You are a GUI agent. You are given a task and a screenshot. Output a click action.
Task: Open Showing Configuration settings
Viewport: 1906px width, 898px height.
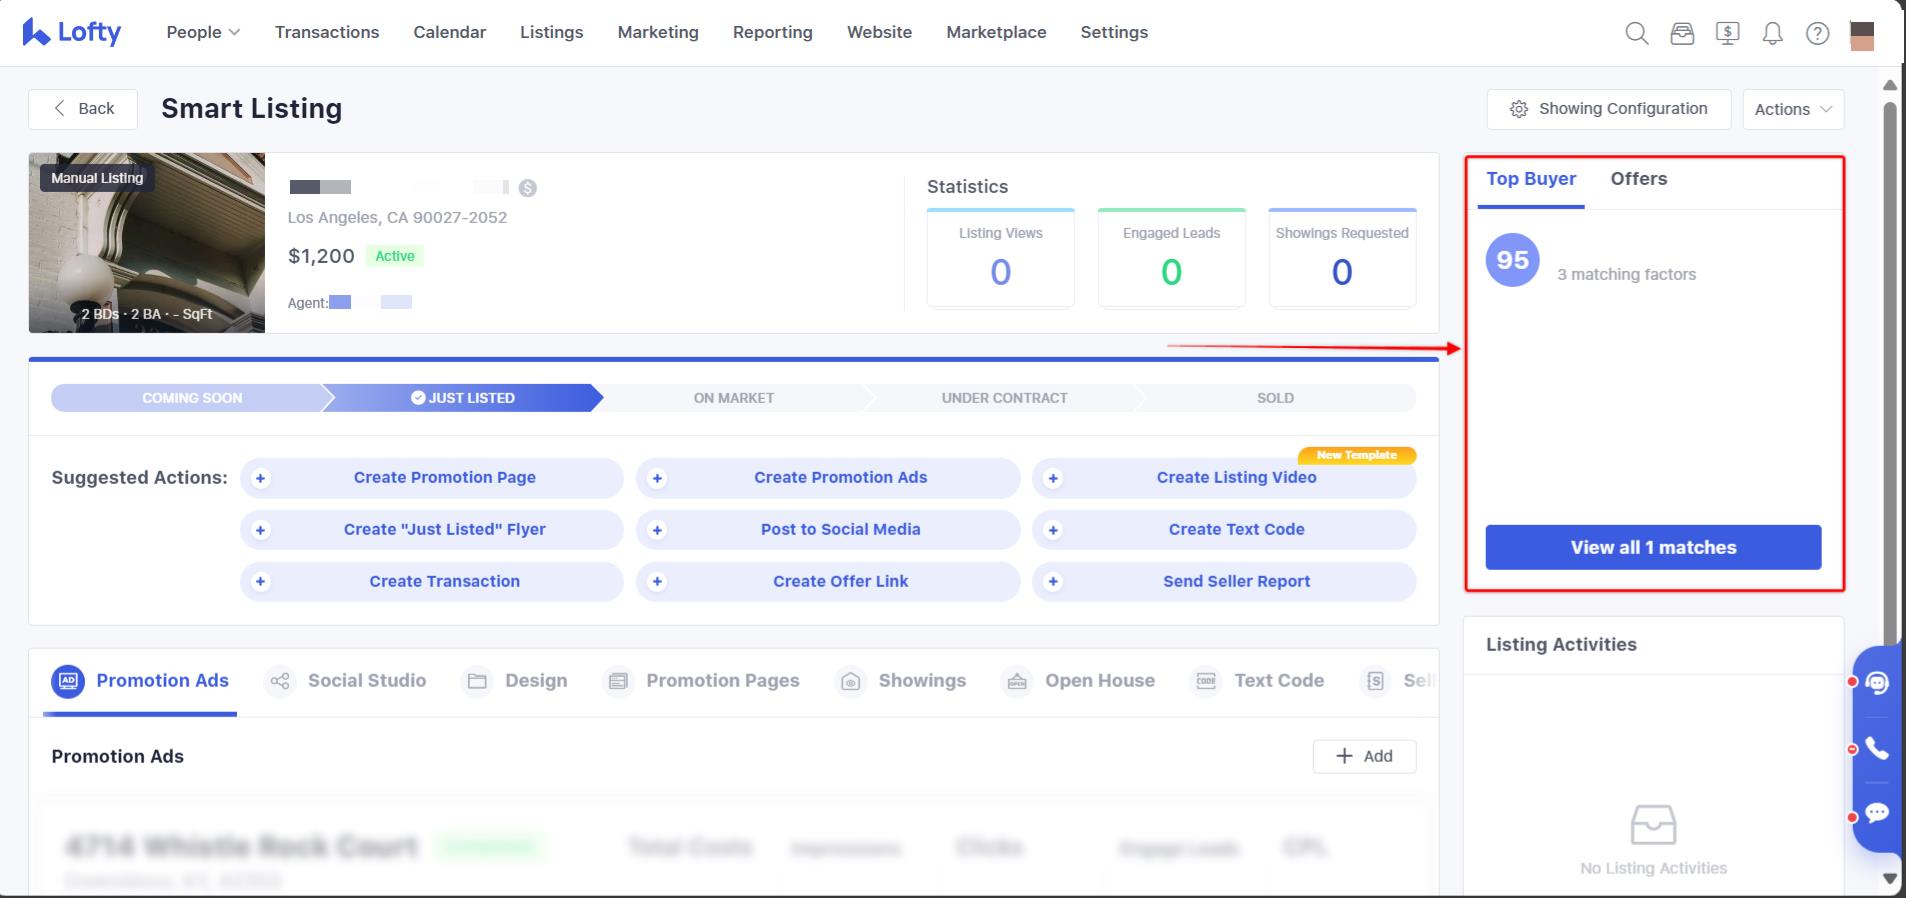(1608, 109)
